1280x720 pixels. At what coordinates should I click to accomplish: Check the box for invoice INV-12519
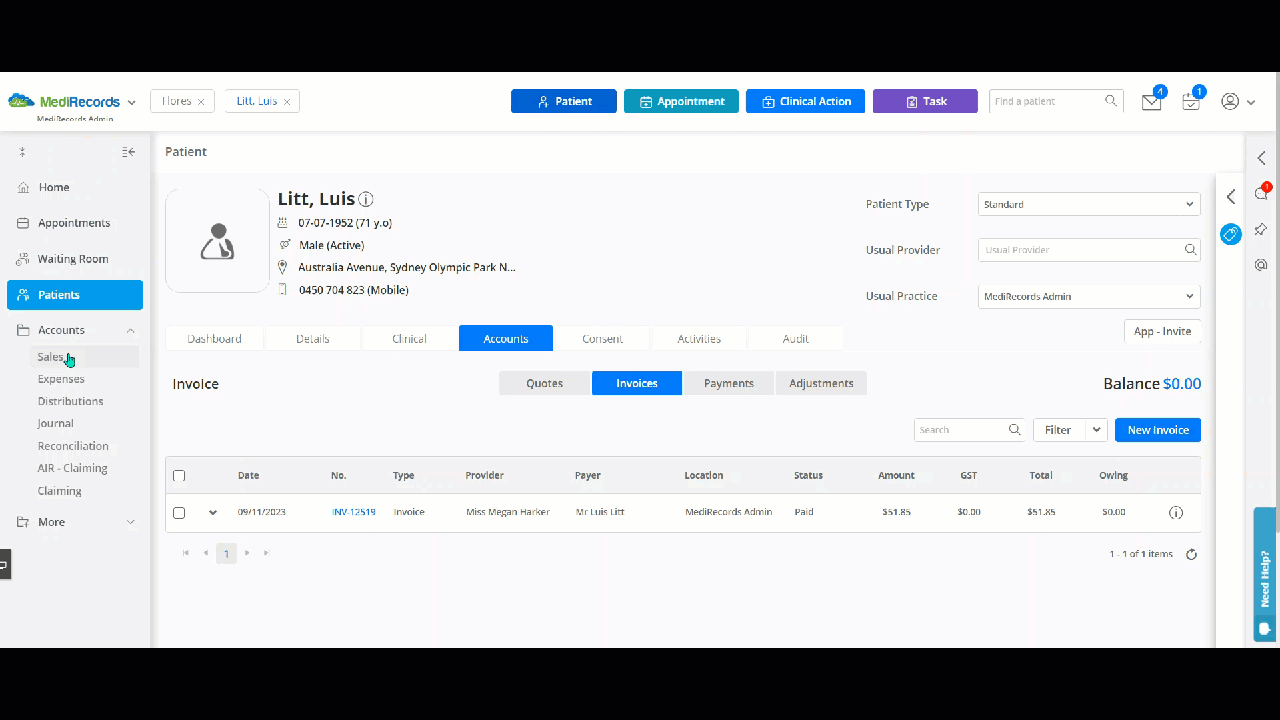[179, 513]
